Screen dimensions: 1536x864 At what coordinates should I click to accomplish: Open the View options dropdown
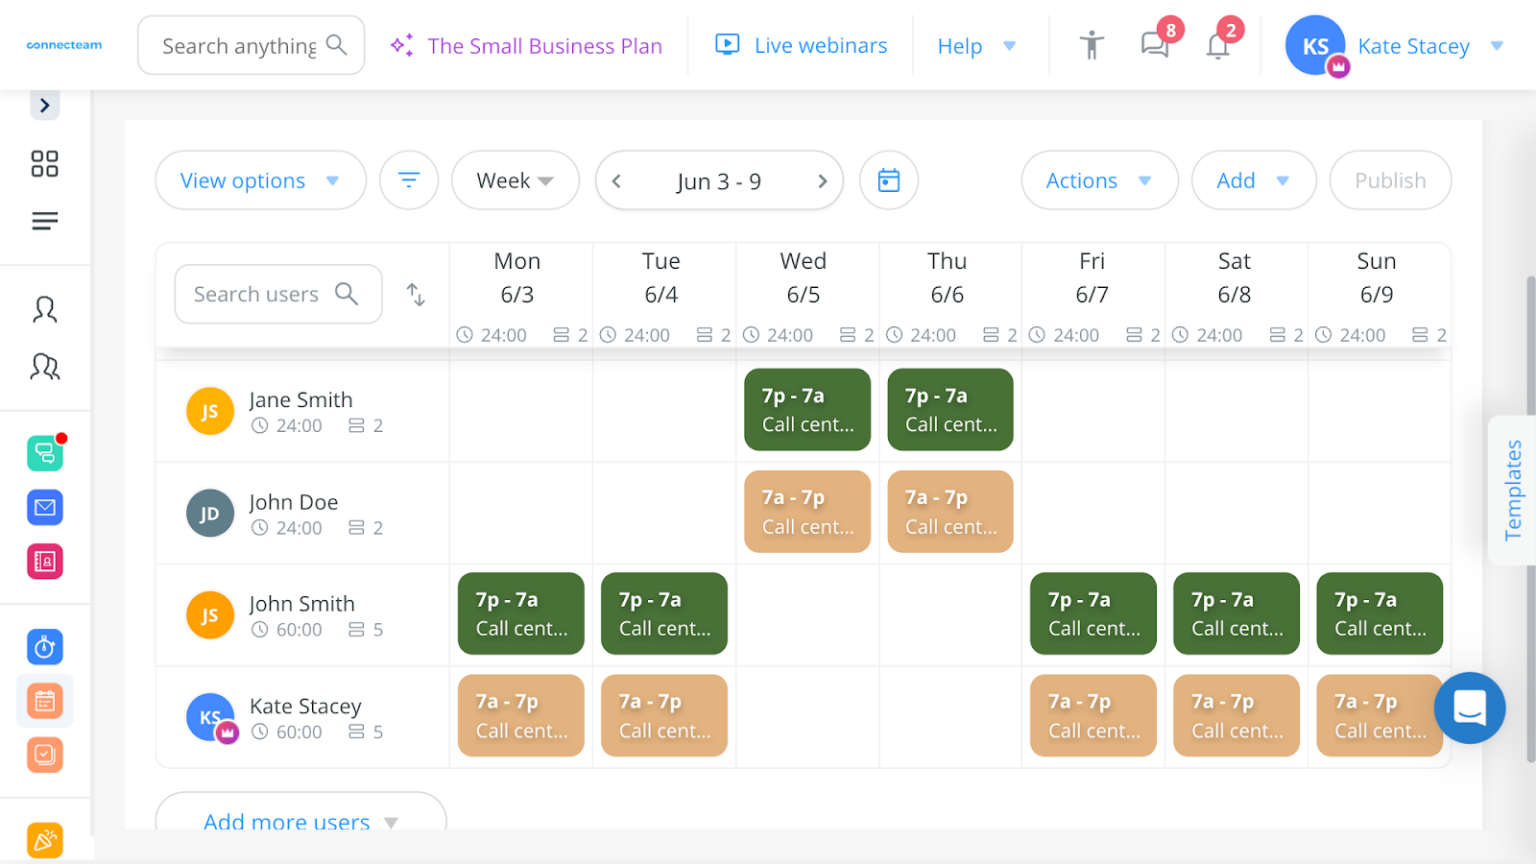260,180
